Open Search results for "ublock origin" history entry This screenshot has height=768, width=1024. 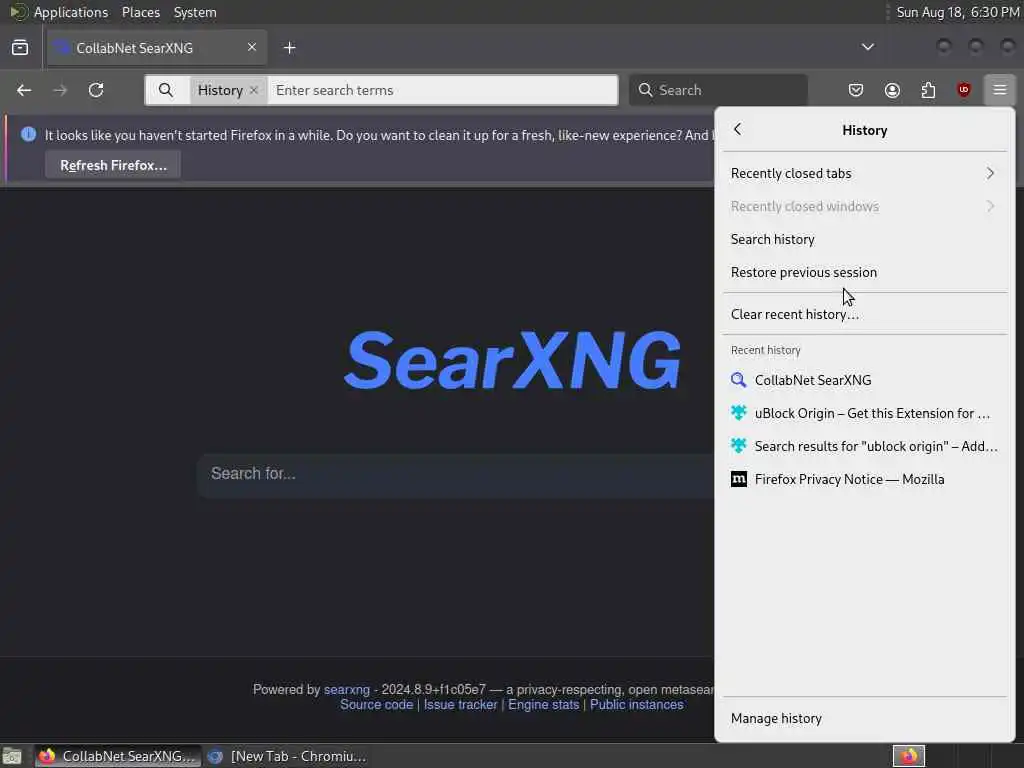(864, 446)
